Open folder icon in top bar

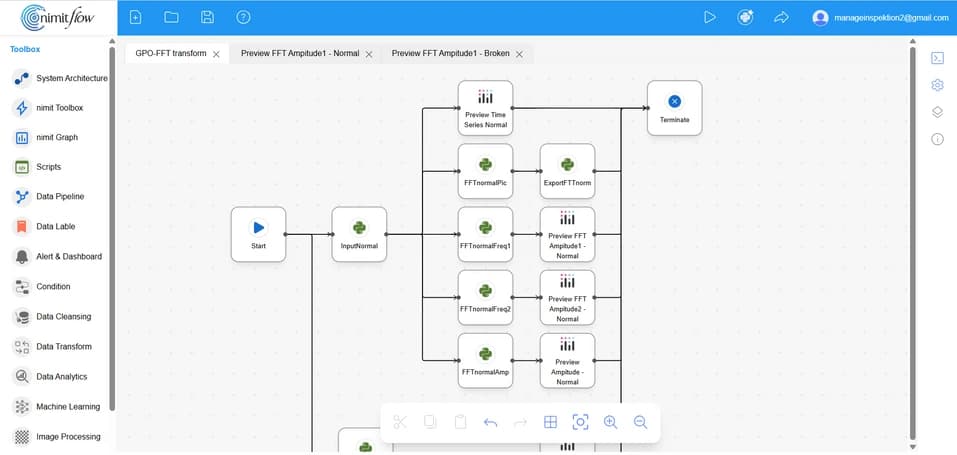click(x=172, y=18)
